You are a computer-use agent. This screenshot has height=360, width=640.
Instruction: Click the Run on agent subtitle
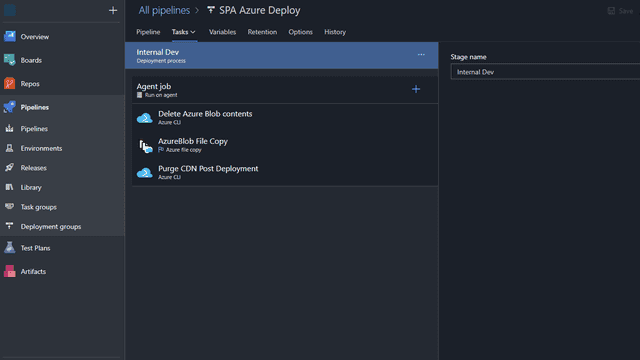coord(161,95)
